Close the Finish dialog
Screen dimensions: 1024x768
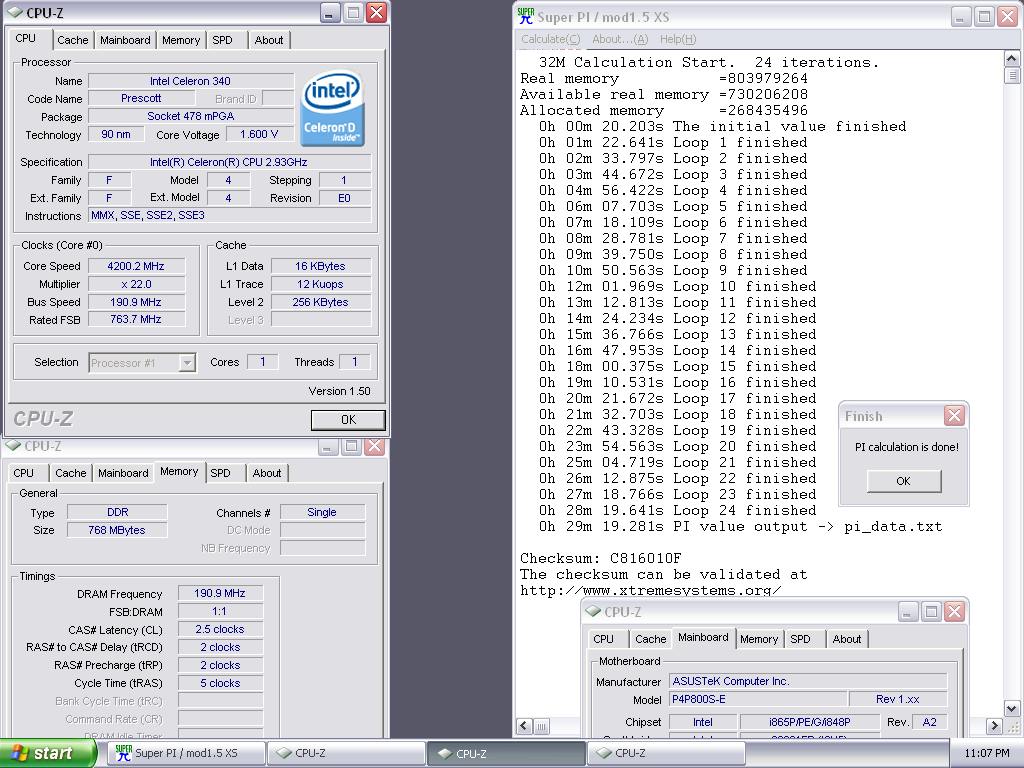click(x=954, y=415)
